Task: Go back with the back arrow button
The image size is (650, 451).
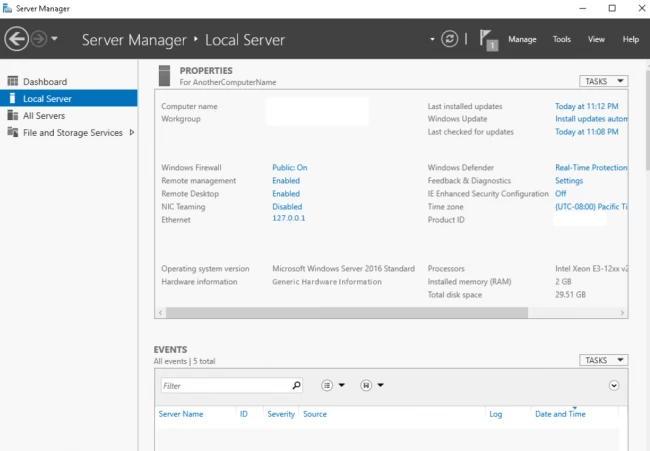Action: (16, 39)
